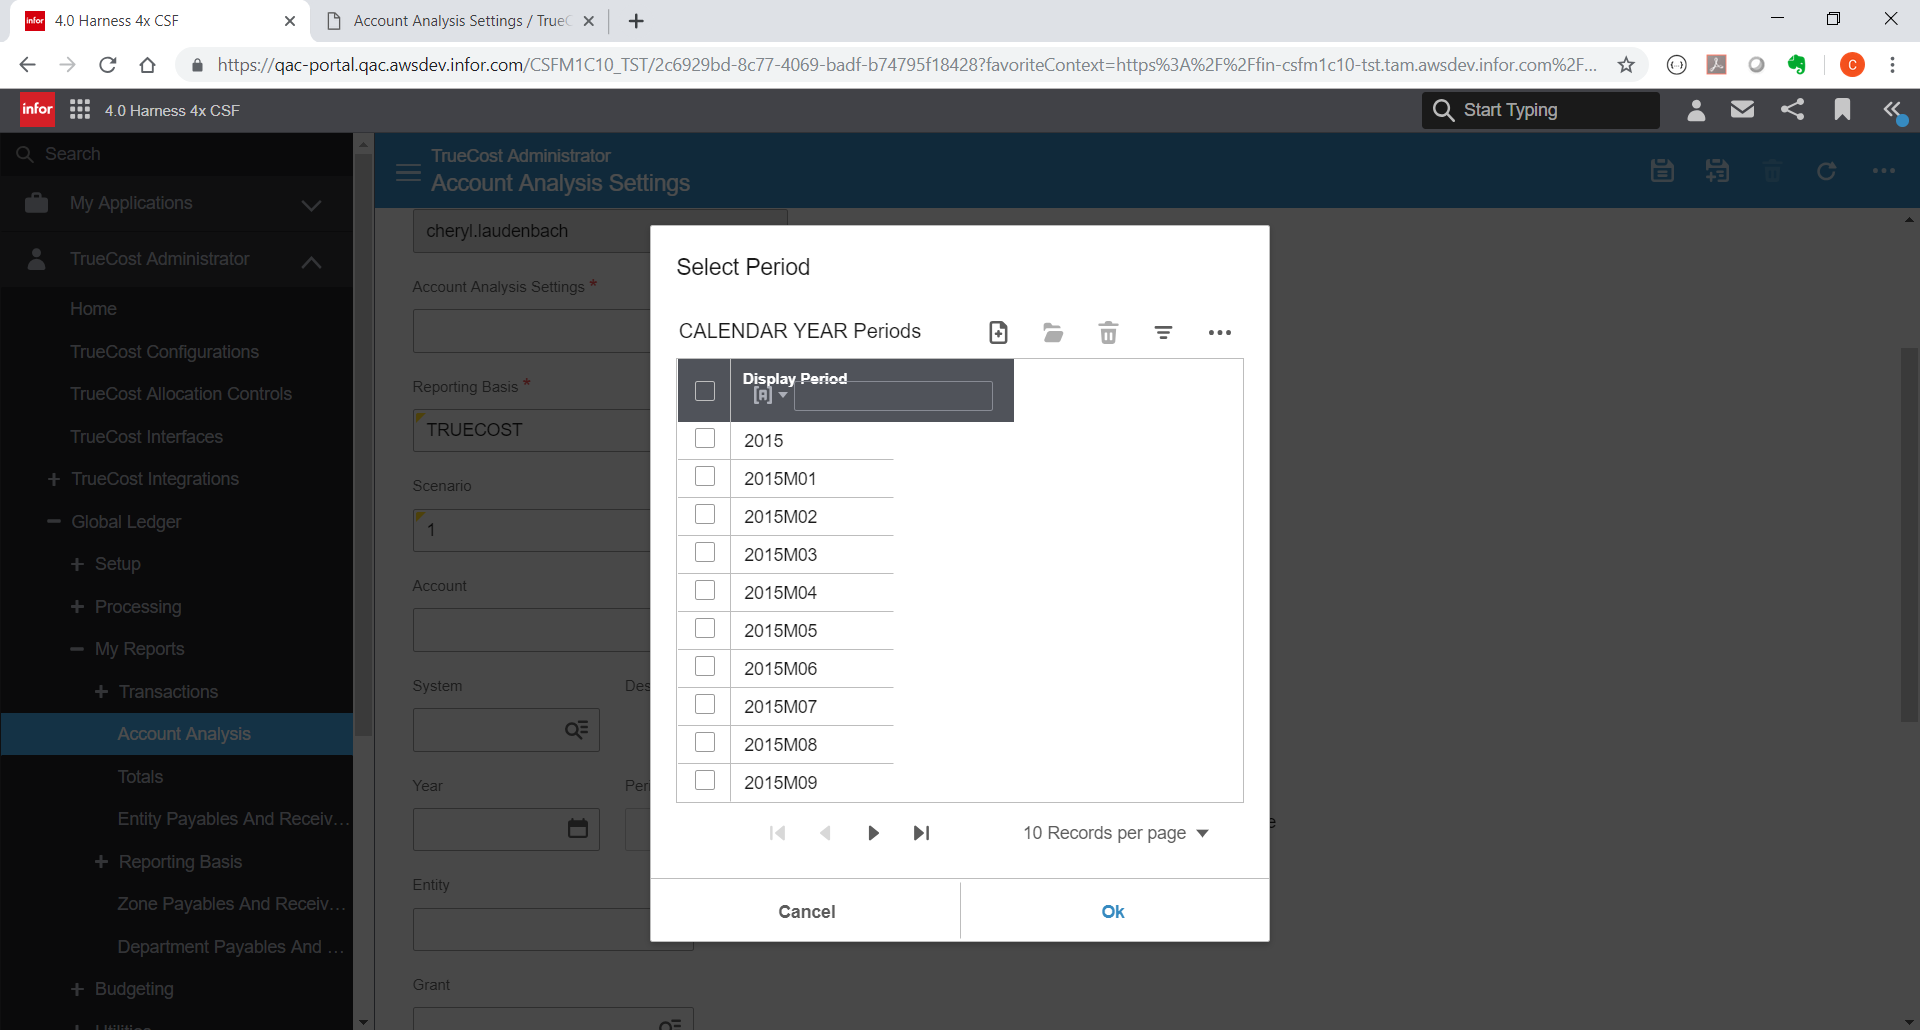Check the 2015M09 period checkbox

[x=705, y=781]
